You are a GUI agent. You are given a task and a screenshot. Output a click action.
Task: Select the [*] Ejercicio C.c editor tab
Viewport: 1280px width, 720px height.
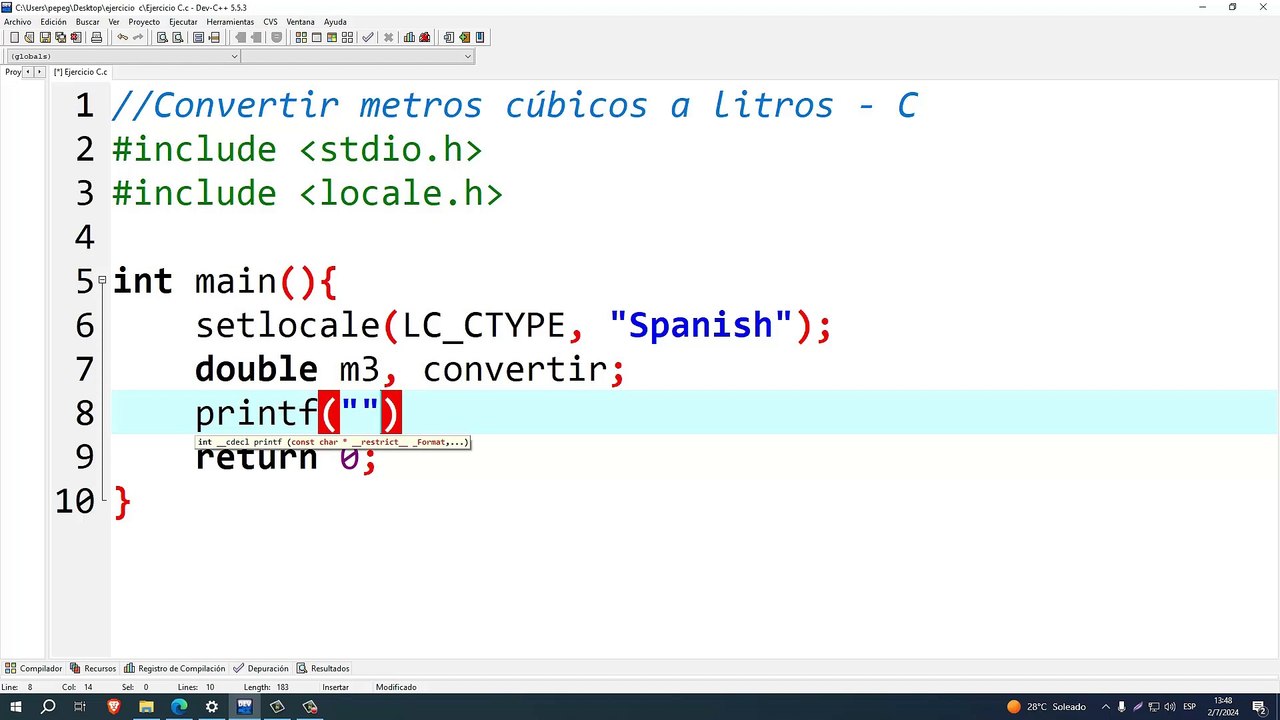(80, 72)
